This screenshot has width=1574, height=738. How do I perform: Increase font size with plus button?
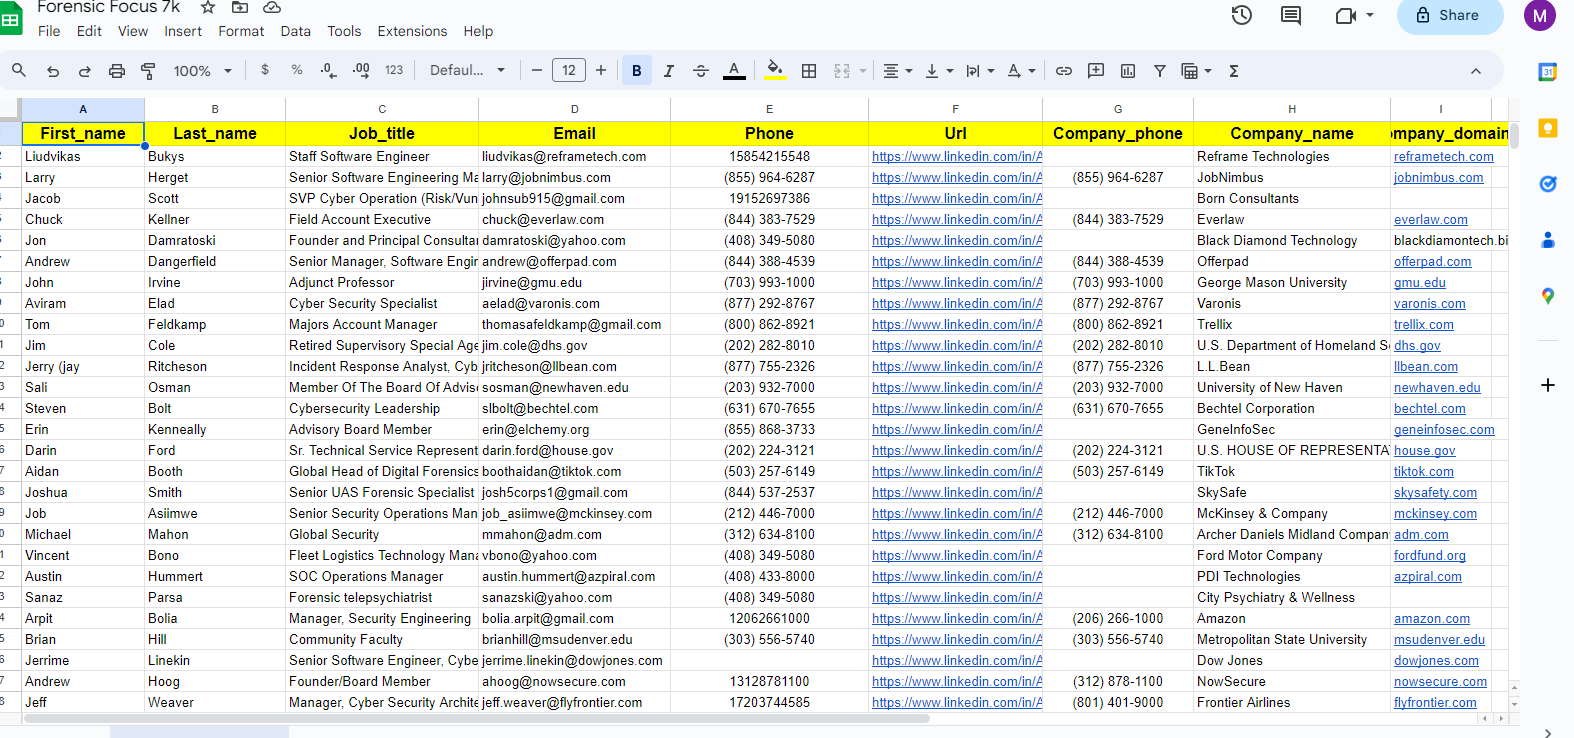coord(601,70)
